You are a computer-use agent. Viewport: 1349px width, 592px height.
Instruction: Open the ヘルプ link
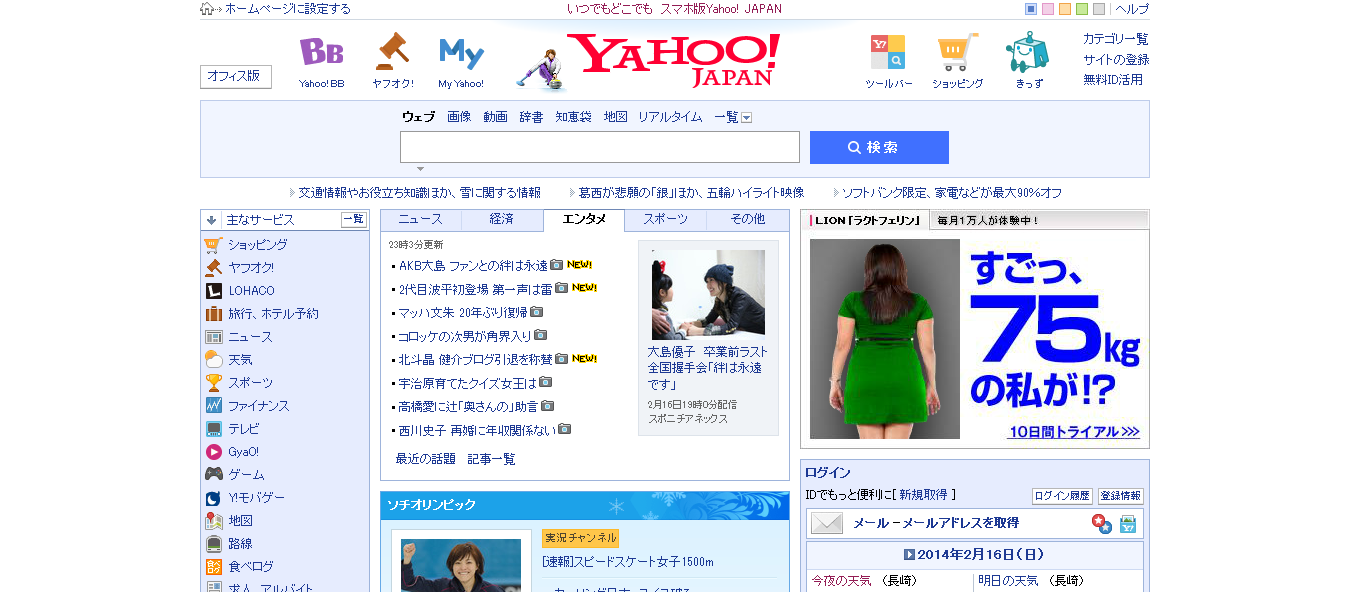point(1132,9)
